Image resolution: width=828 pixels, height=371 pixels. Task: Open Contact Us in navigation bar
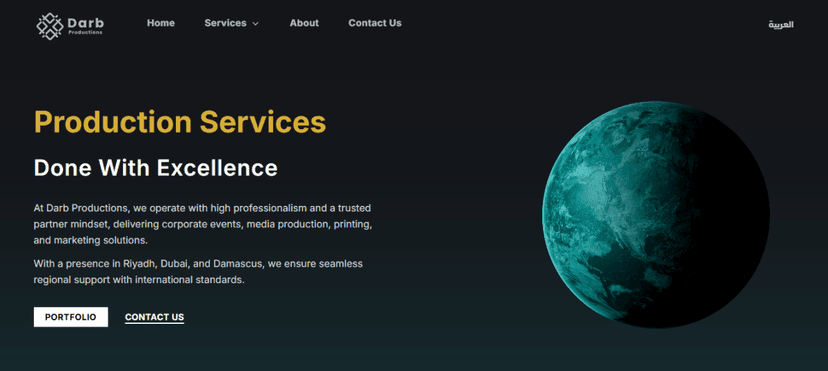[x=374, y=23]
